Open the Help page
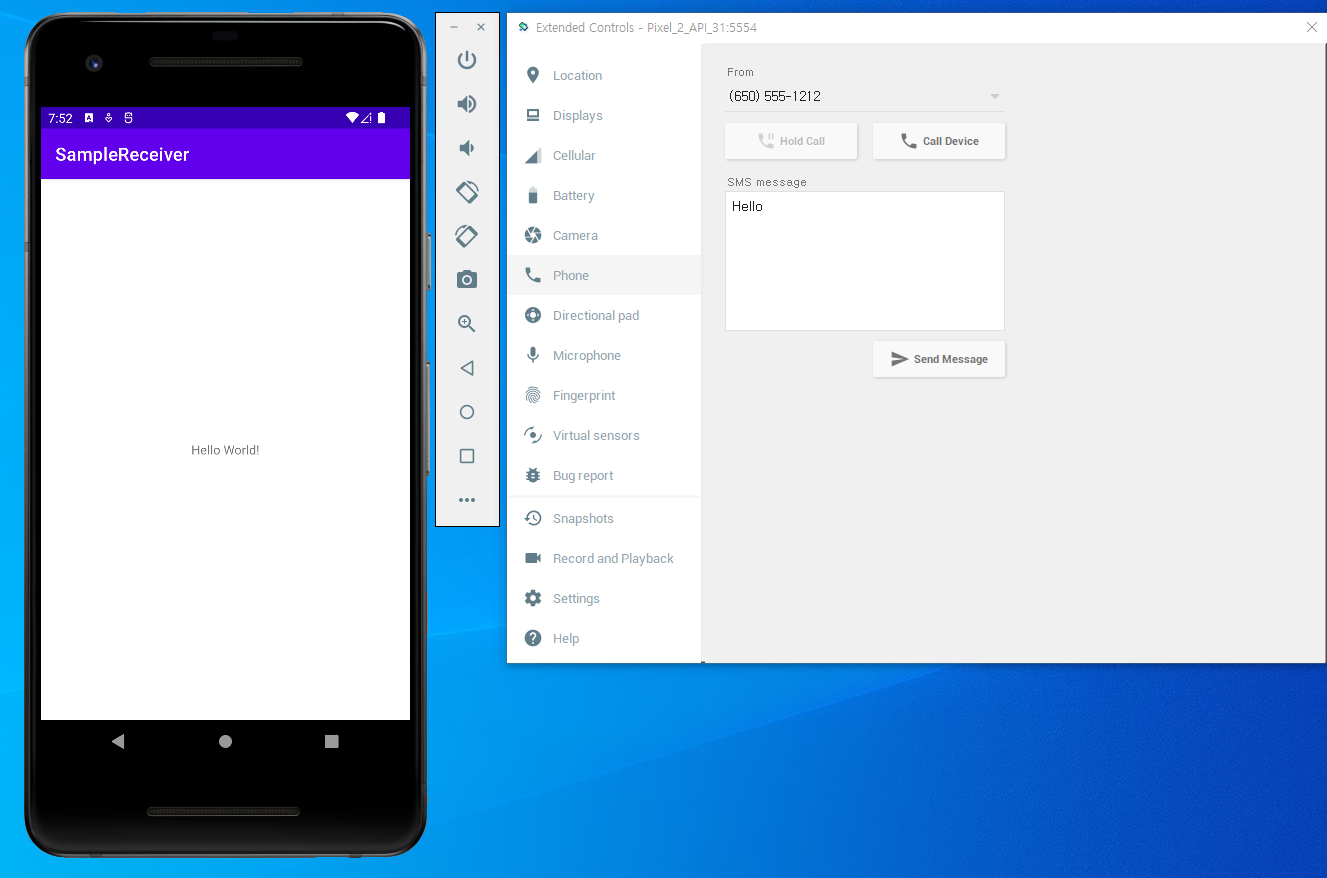Image resolution: width=1327 pixels, height=878 pixels. point(604,638)
